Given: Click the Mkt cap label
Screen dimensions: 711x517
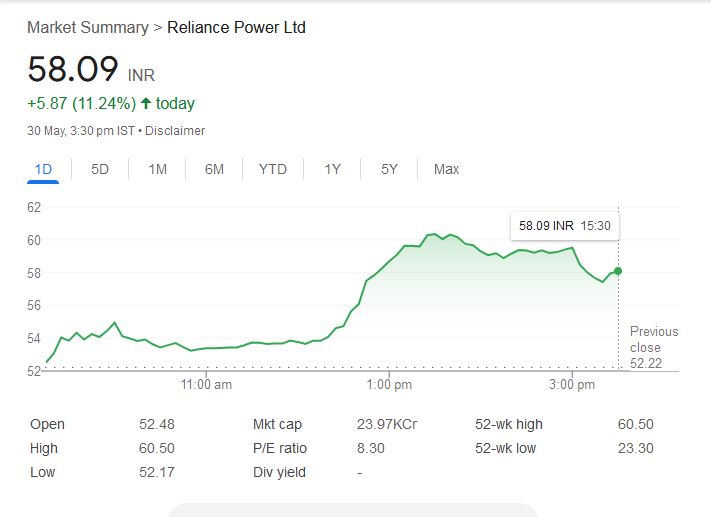Looking at the screenshot, I should coord(278,424).
